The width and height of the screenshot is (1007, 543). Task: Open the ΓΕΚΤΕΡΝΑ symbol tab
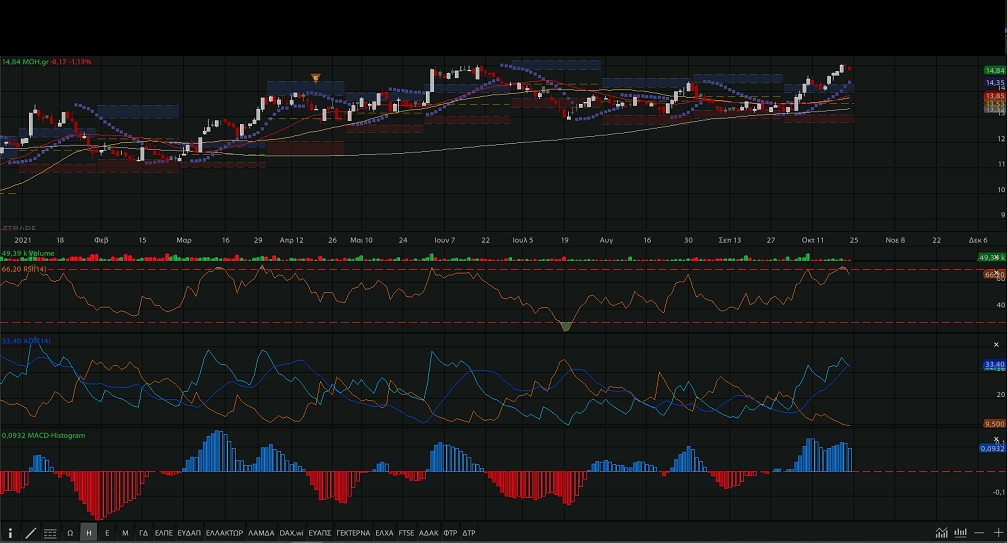(x=353, y=533)
